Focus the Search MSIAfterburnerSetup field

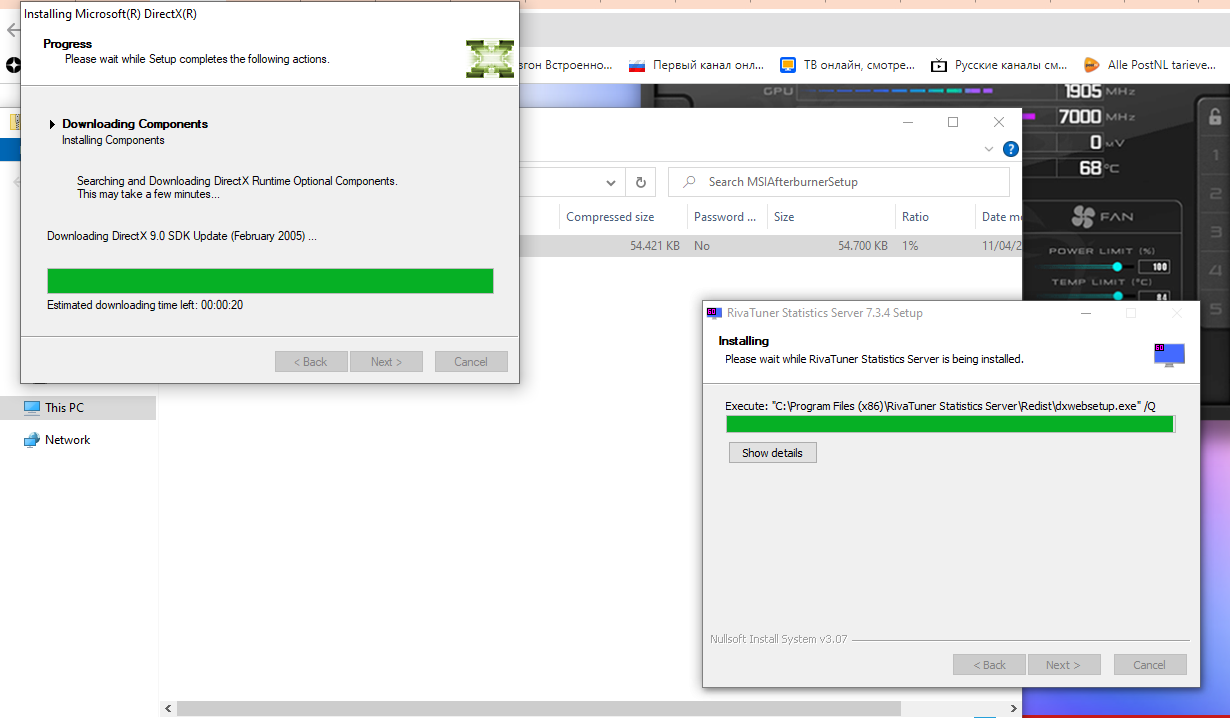pyautogui.click(x=839, y=182)
